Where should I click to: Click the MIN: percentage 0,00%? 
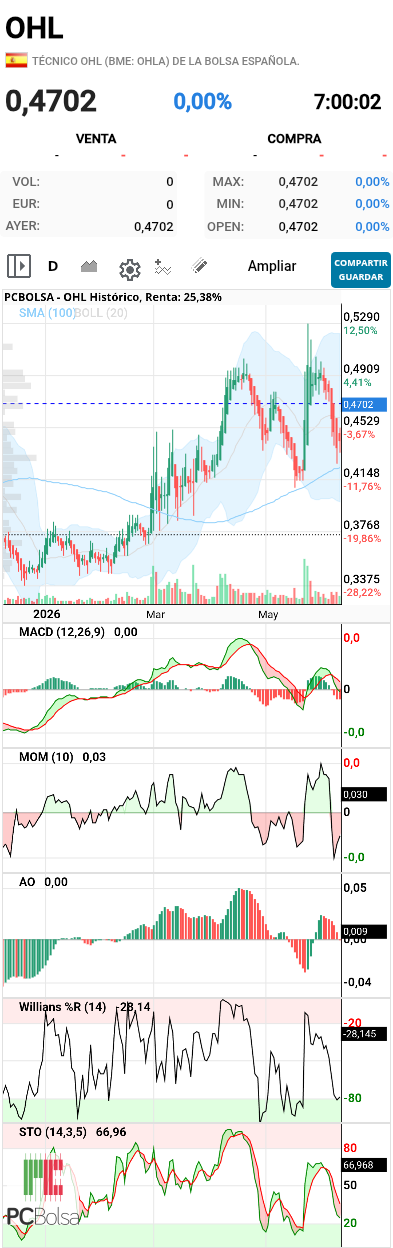coord(372,203)
